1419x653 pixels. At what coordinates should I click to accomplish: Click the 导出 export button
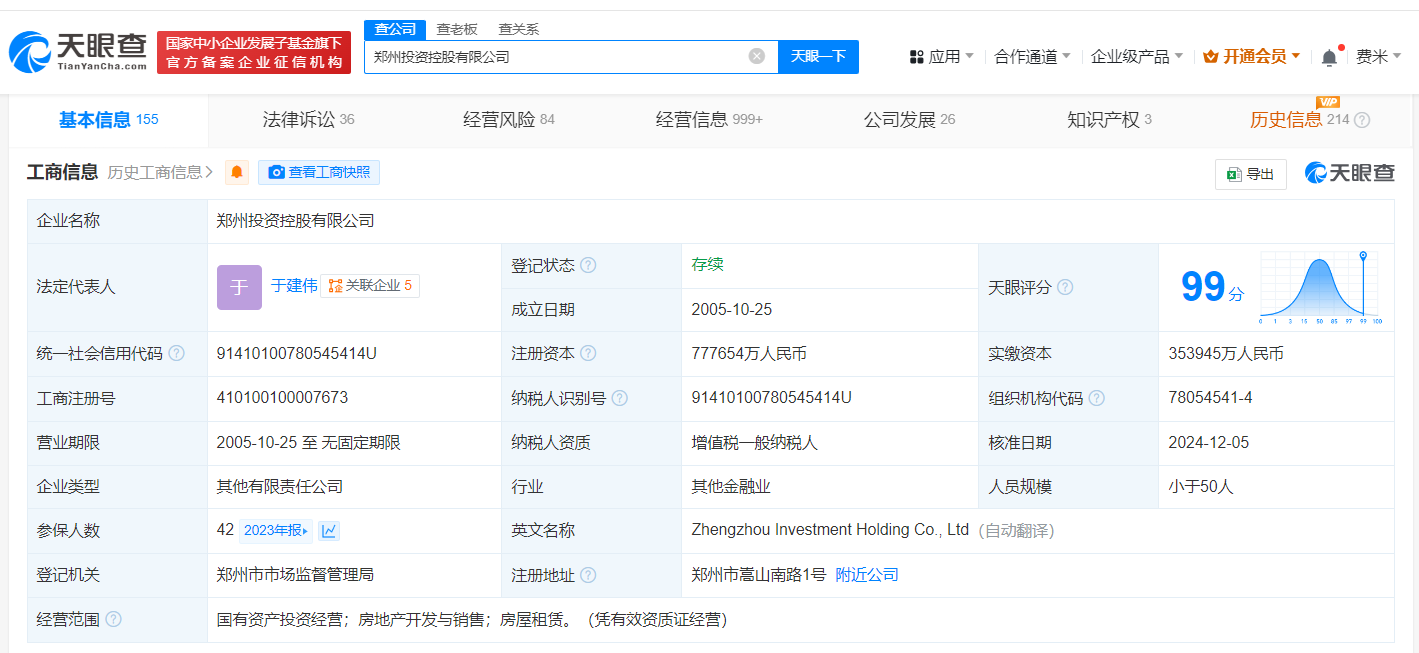[1250, 174]
